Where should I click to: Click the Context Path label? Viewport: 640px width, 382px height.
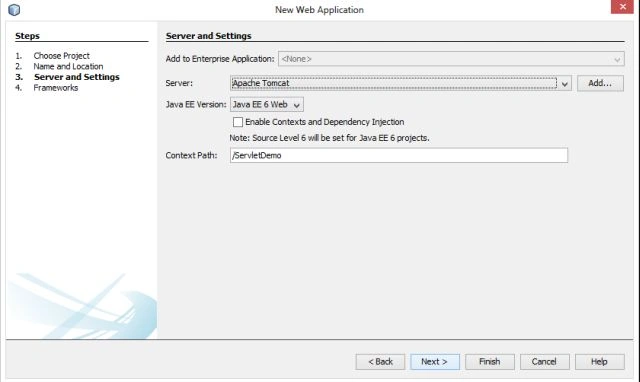(x=191, y=155)
